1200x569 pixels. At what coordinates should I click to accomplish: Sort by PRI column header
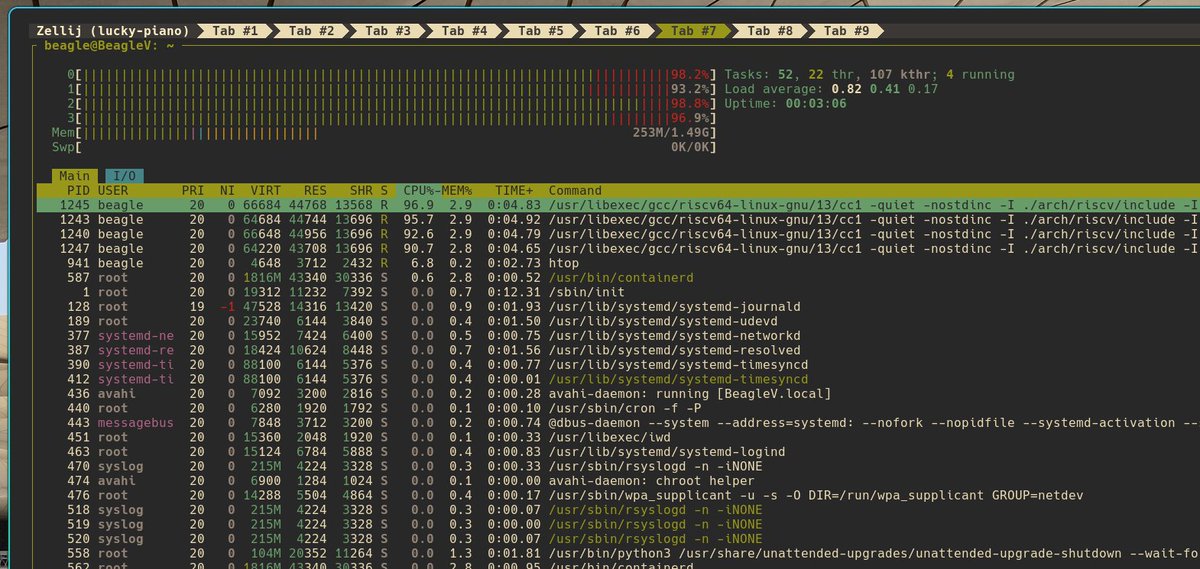pyautogui.click(x=193, y=190)
